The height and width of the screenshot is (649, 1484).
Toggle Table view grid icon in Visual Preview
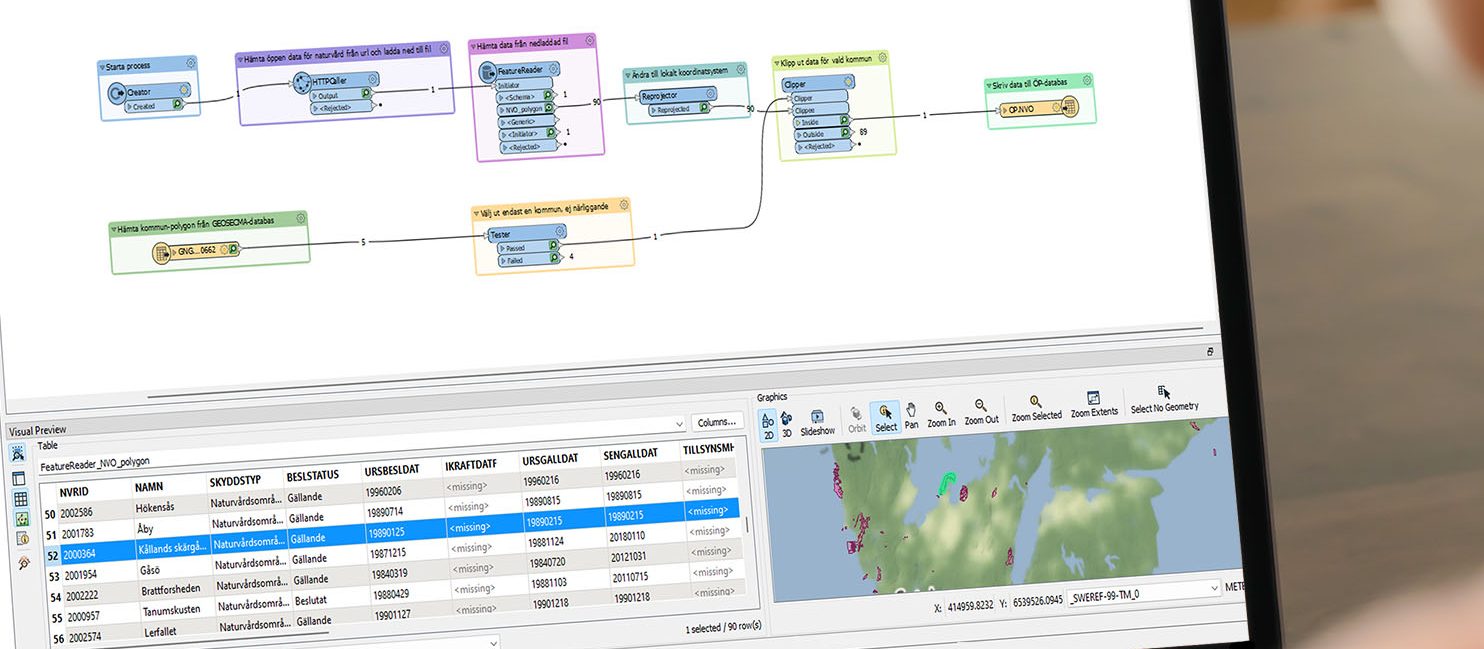pyautogui.click(x=20, y=498)
